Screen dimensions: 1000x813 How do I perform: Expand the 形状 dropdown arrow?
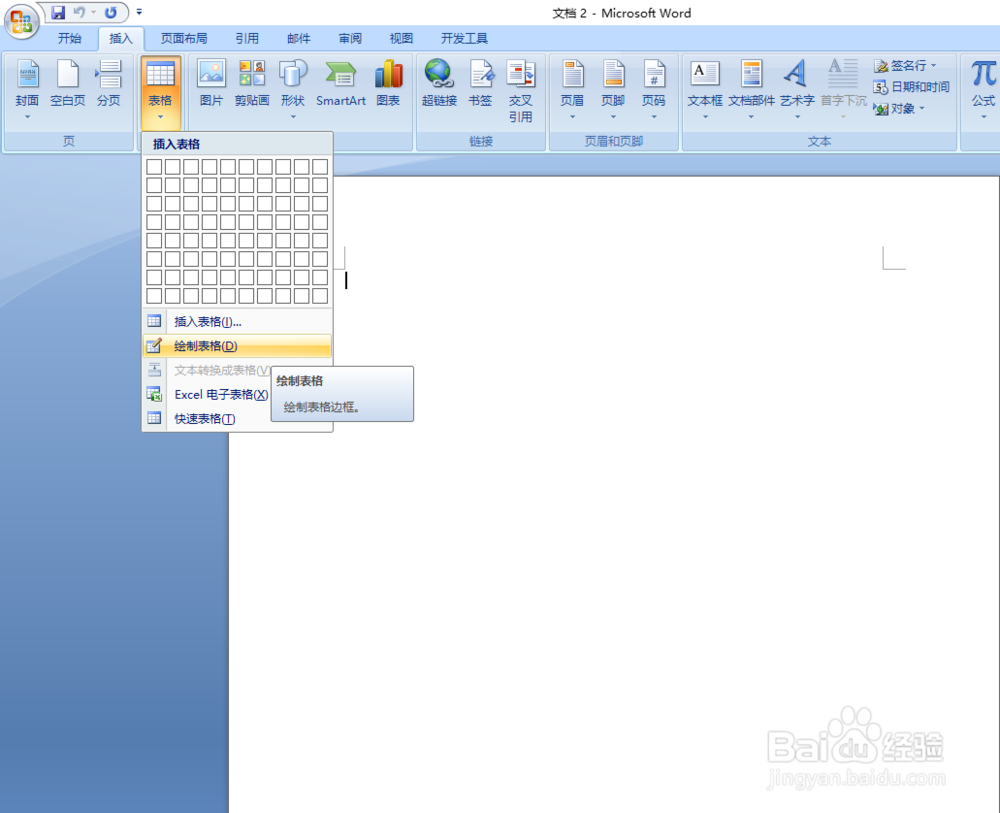tap(293, 117)
